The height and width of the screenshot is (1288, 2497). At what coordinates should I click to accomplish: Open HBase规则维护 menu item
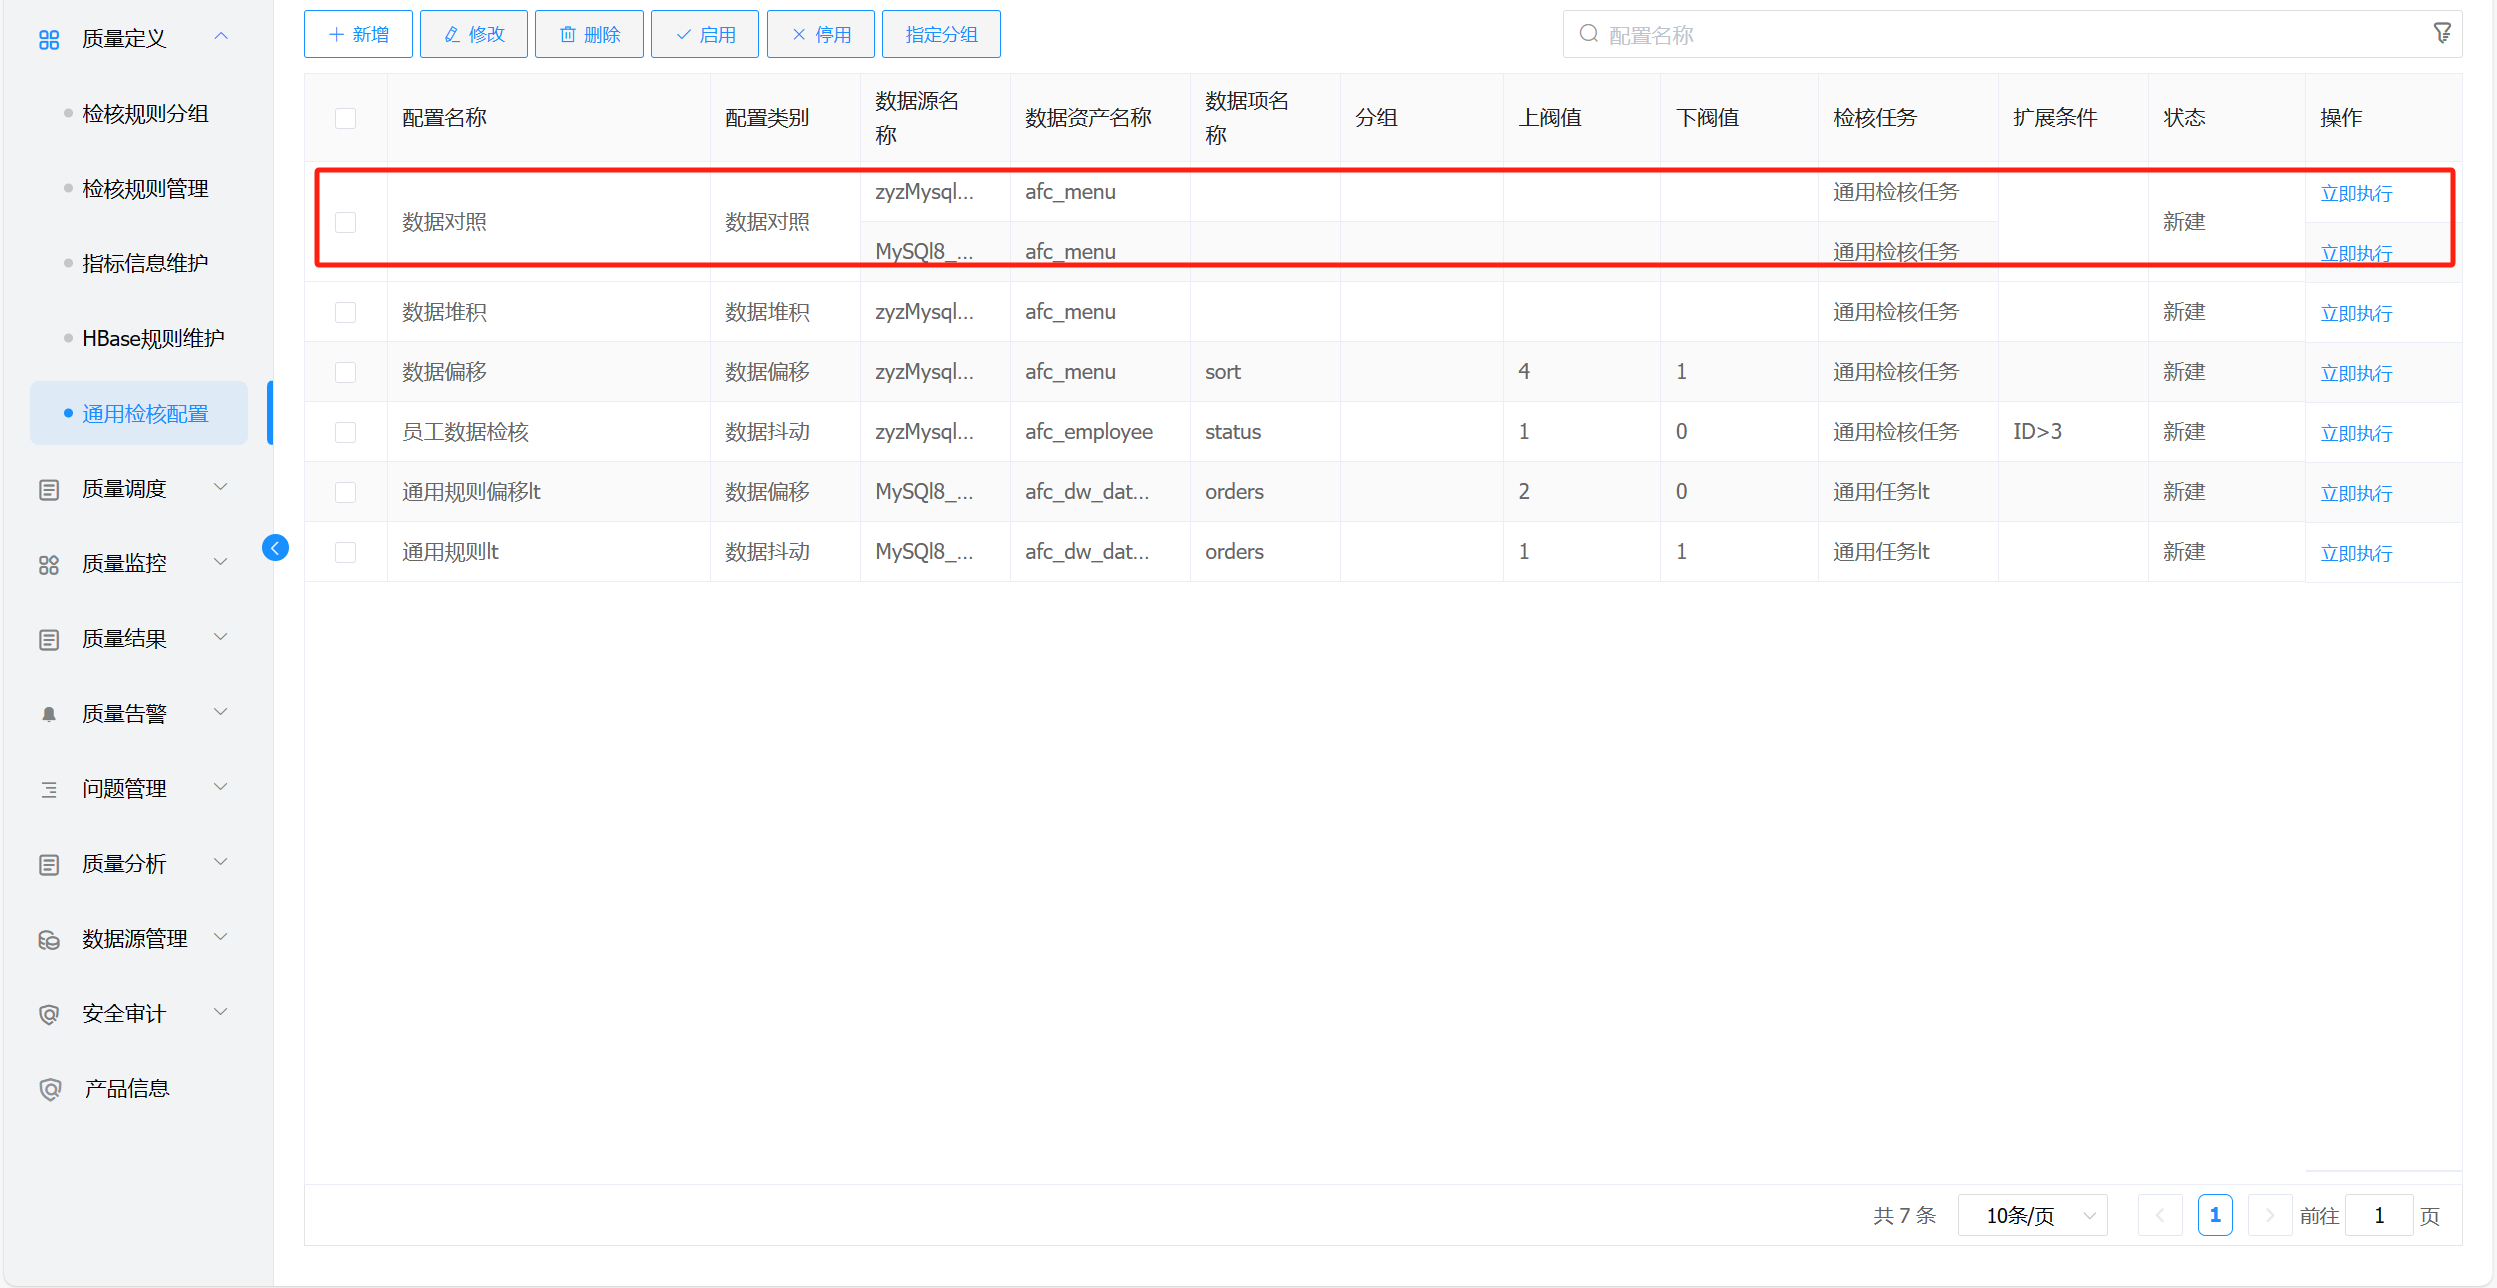tap(153, 339)
